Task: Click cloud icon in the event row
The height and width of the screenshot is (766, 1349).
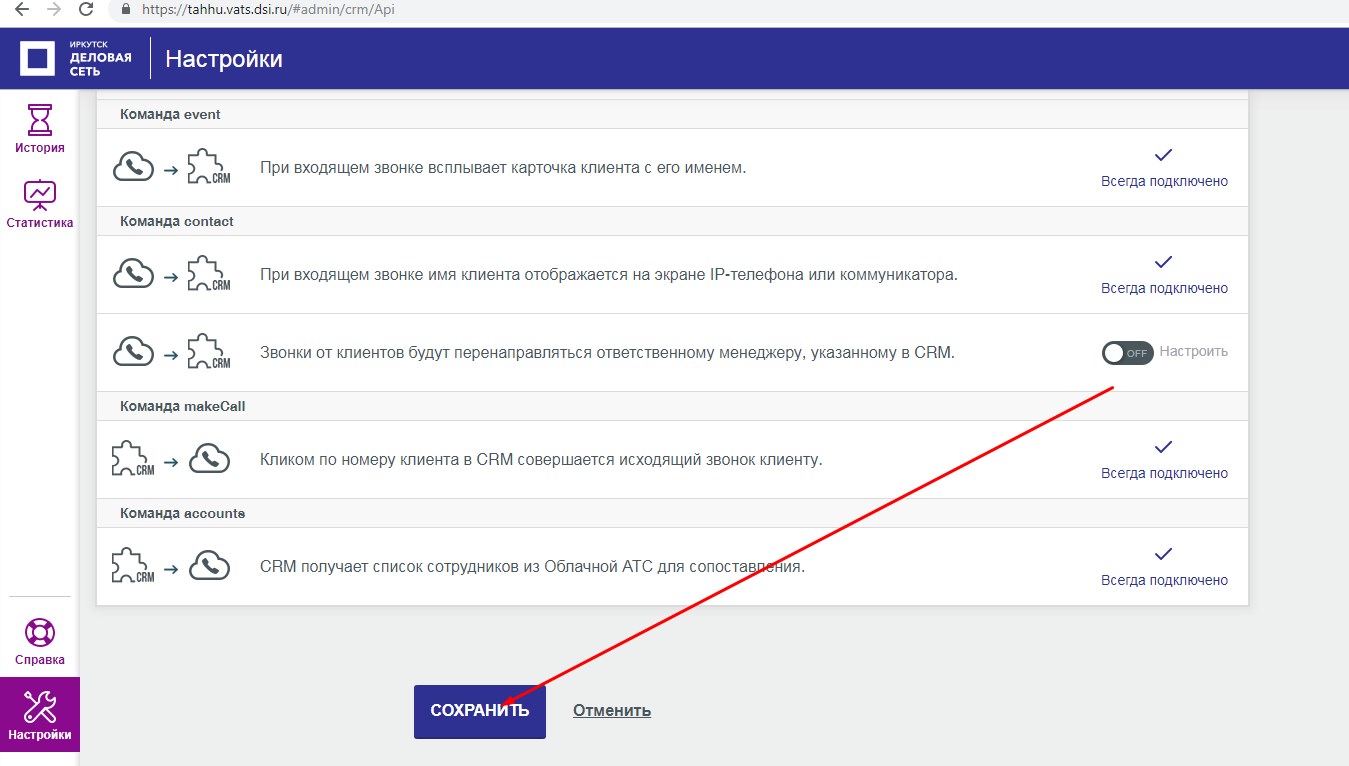Action: (133, 167)
